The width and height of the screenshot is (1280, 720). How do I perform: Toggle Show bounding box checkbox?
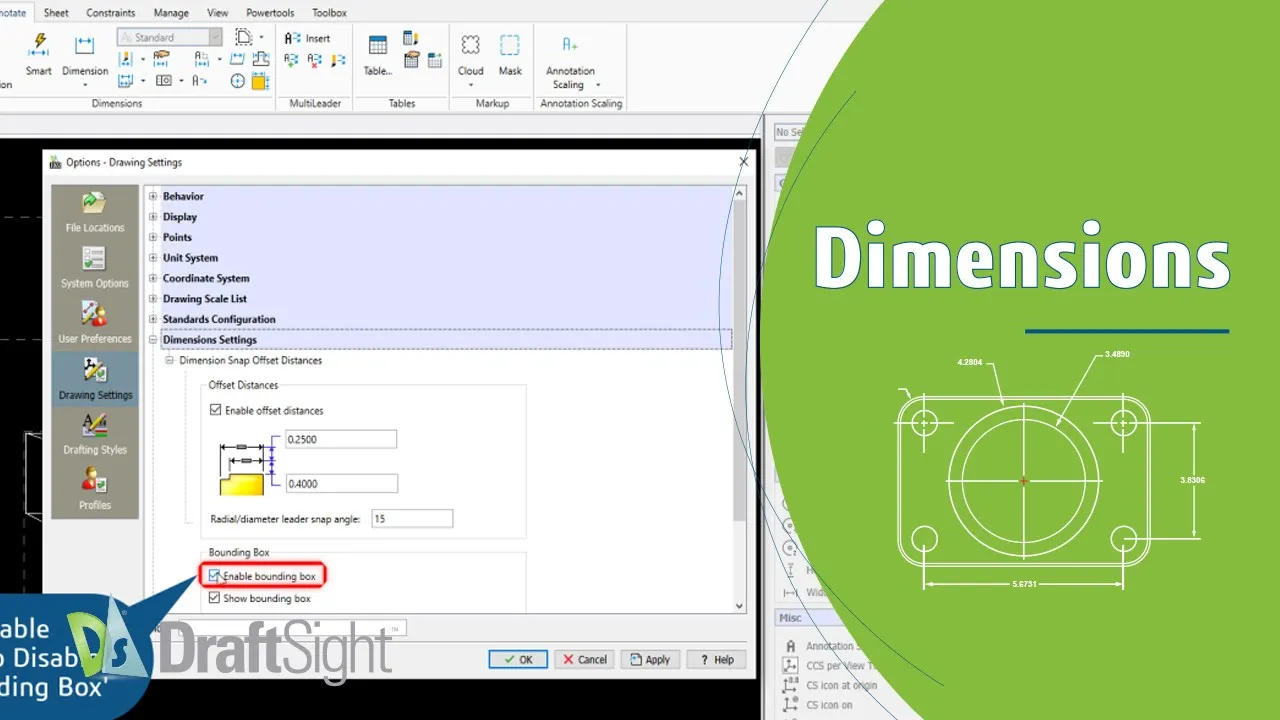[x=215, y=598]
